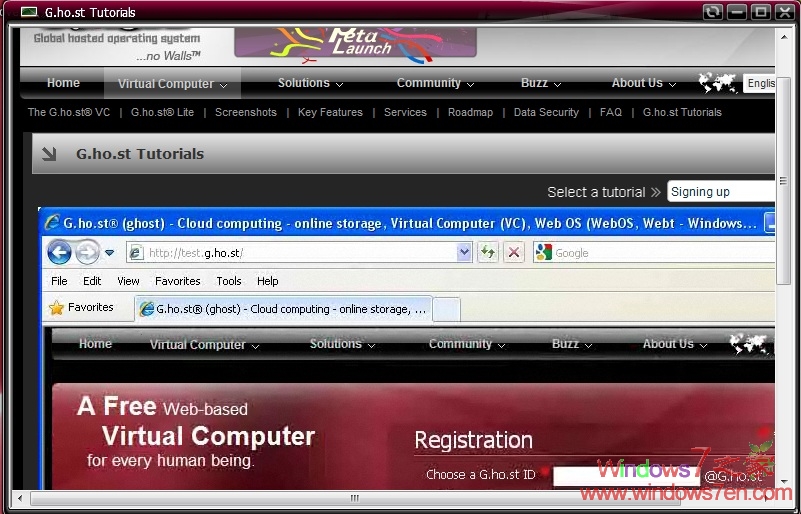Open the Screenshots link in sub-navigation
Screen dimensions: 801x514
(246, 113)
